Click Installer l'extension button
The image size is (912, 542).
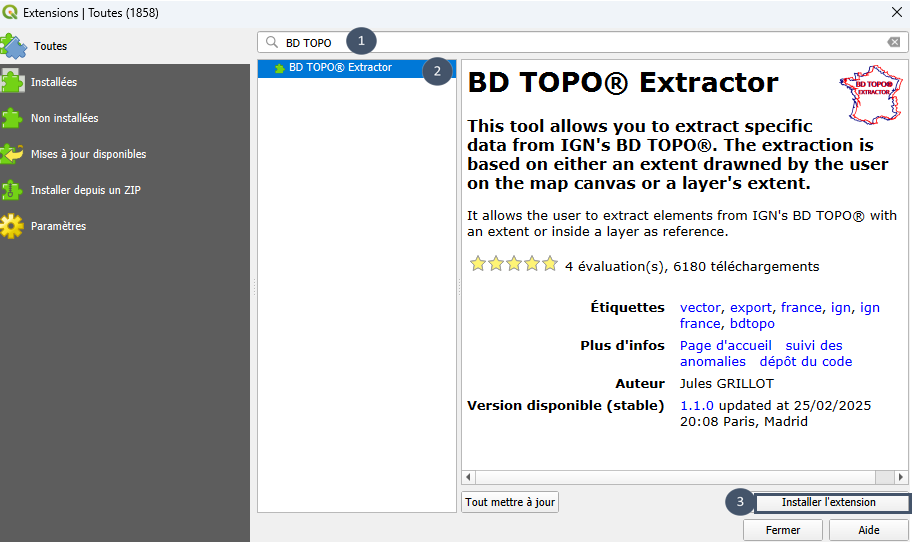click(x=832, y=502)
